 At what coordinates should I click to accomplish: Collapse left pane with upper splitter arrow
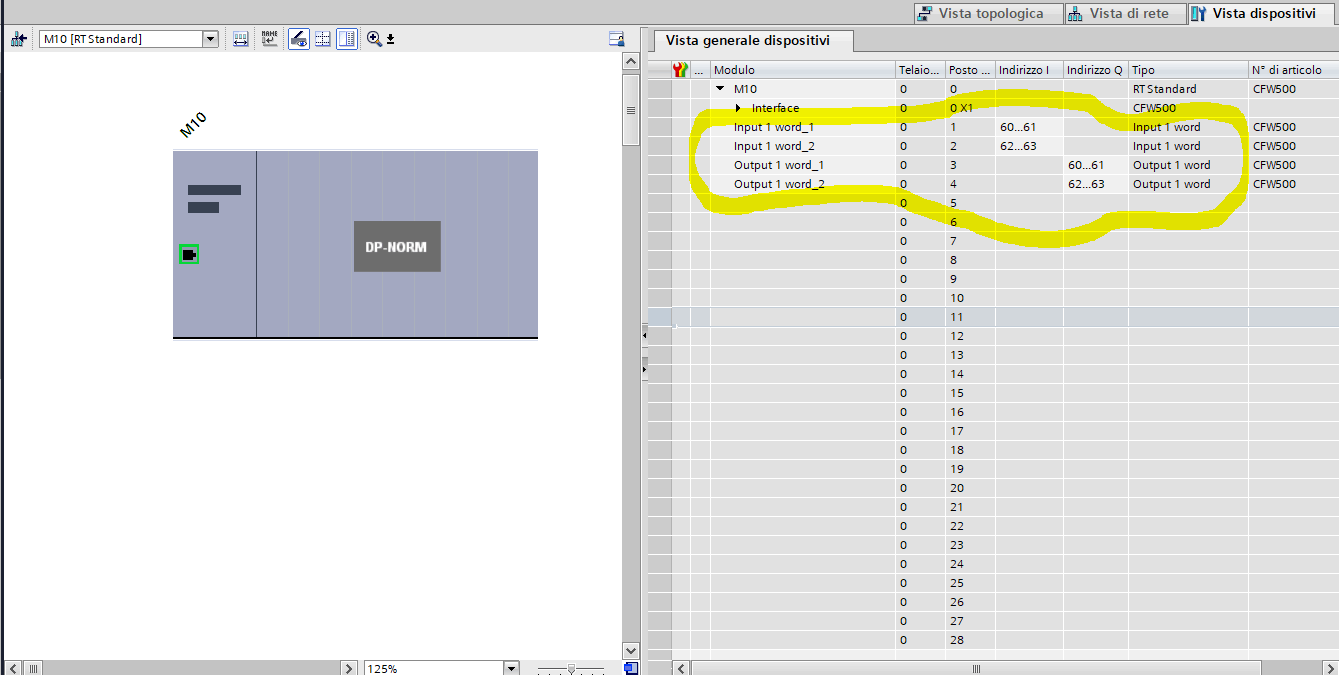coord(644,335)
